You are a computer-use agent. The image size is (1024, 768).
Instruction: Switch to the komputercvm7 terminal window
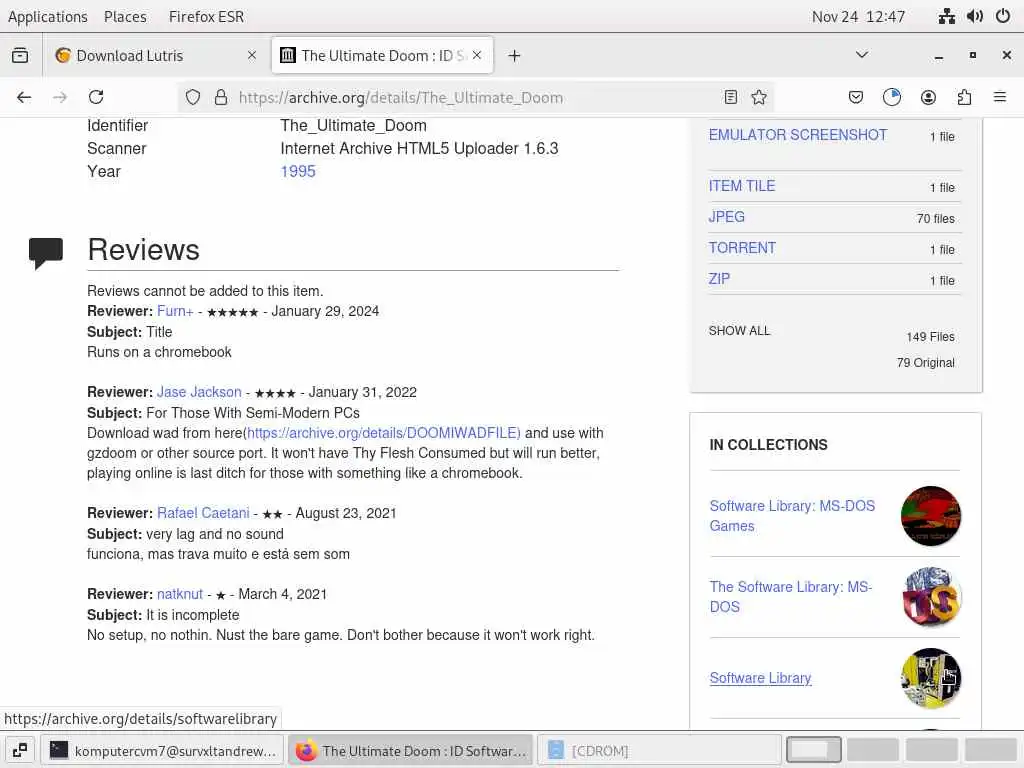163,751
